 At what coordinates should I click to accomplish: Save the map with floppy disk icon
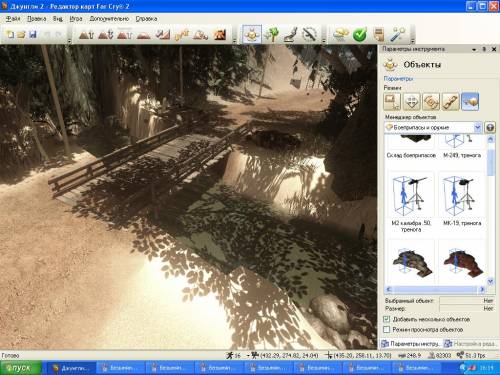[33, 34]
